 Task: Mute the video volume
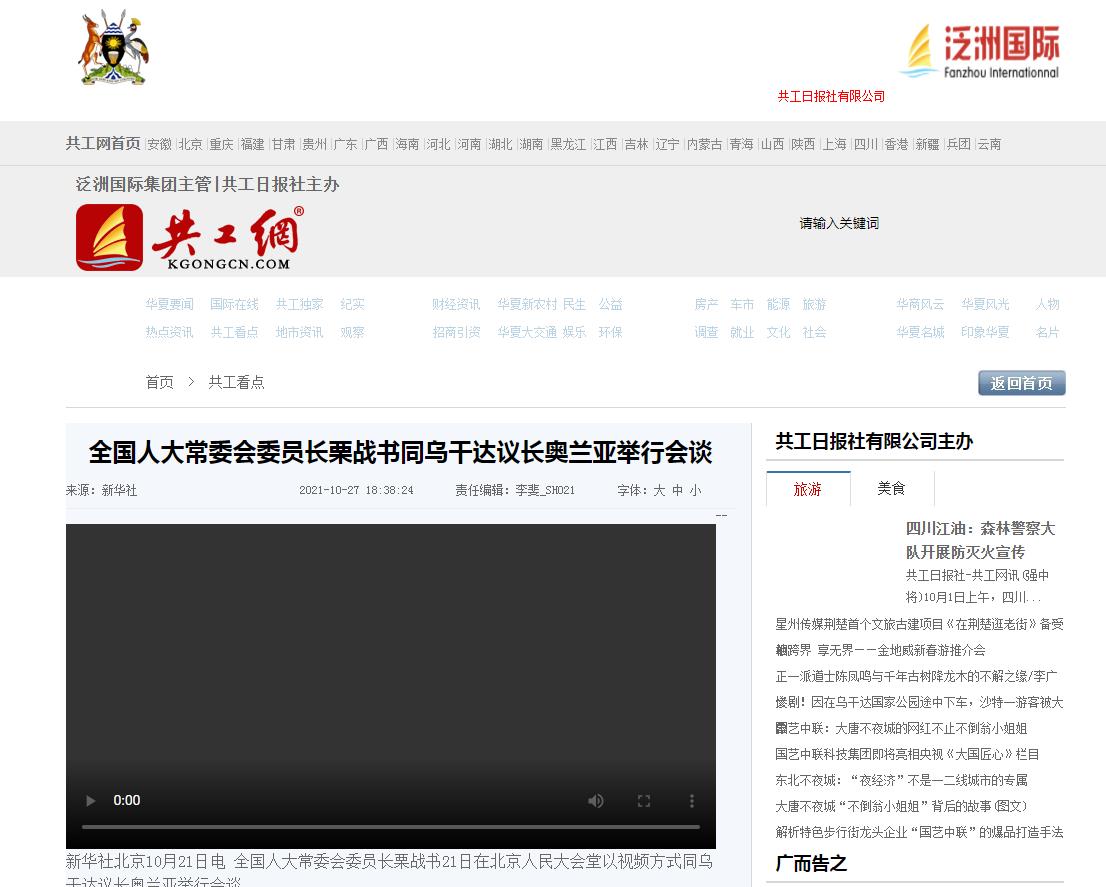point(596,800)
